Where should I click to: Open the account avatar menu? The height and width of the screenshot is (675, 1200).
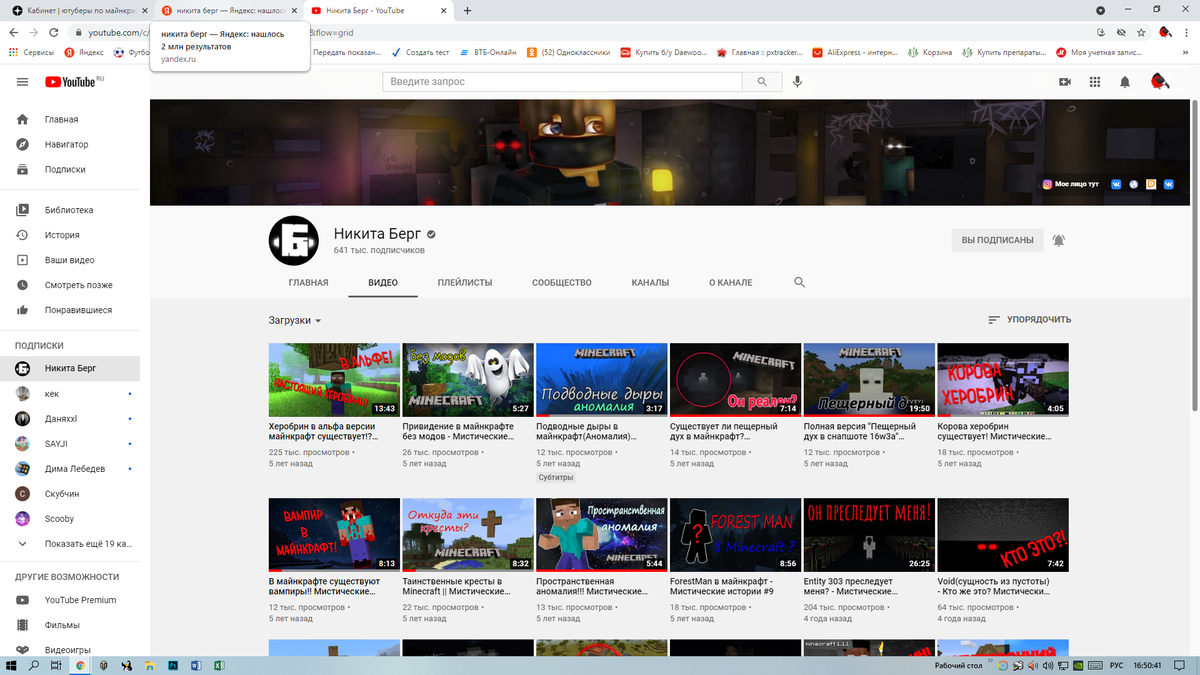1160,82
